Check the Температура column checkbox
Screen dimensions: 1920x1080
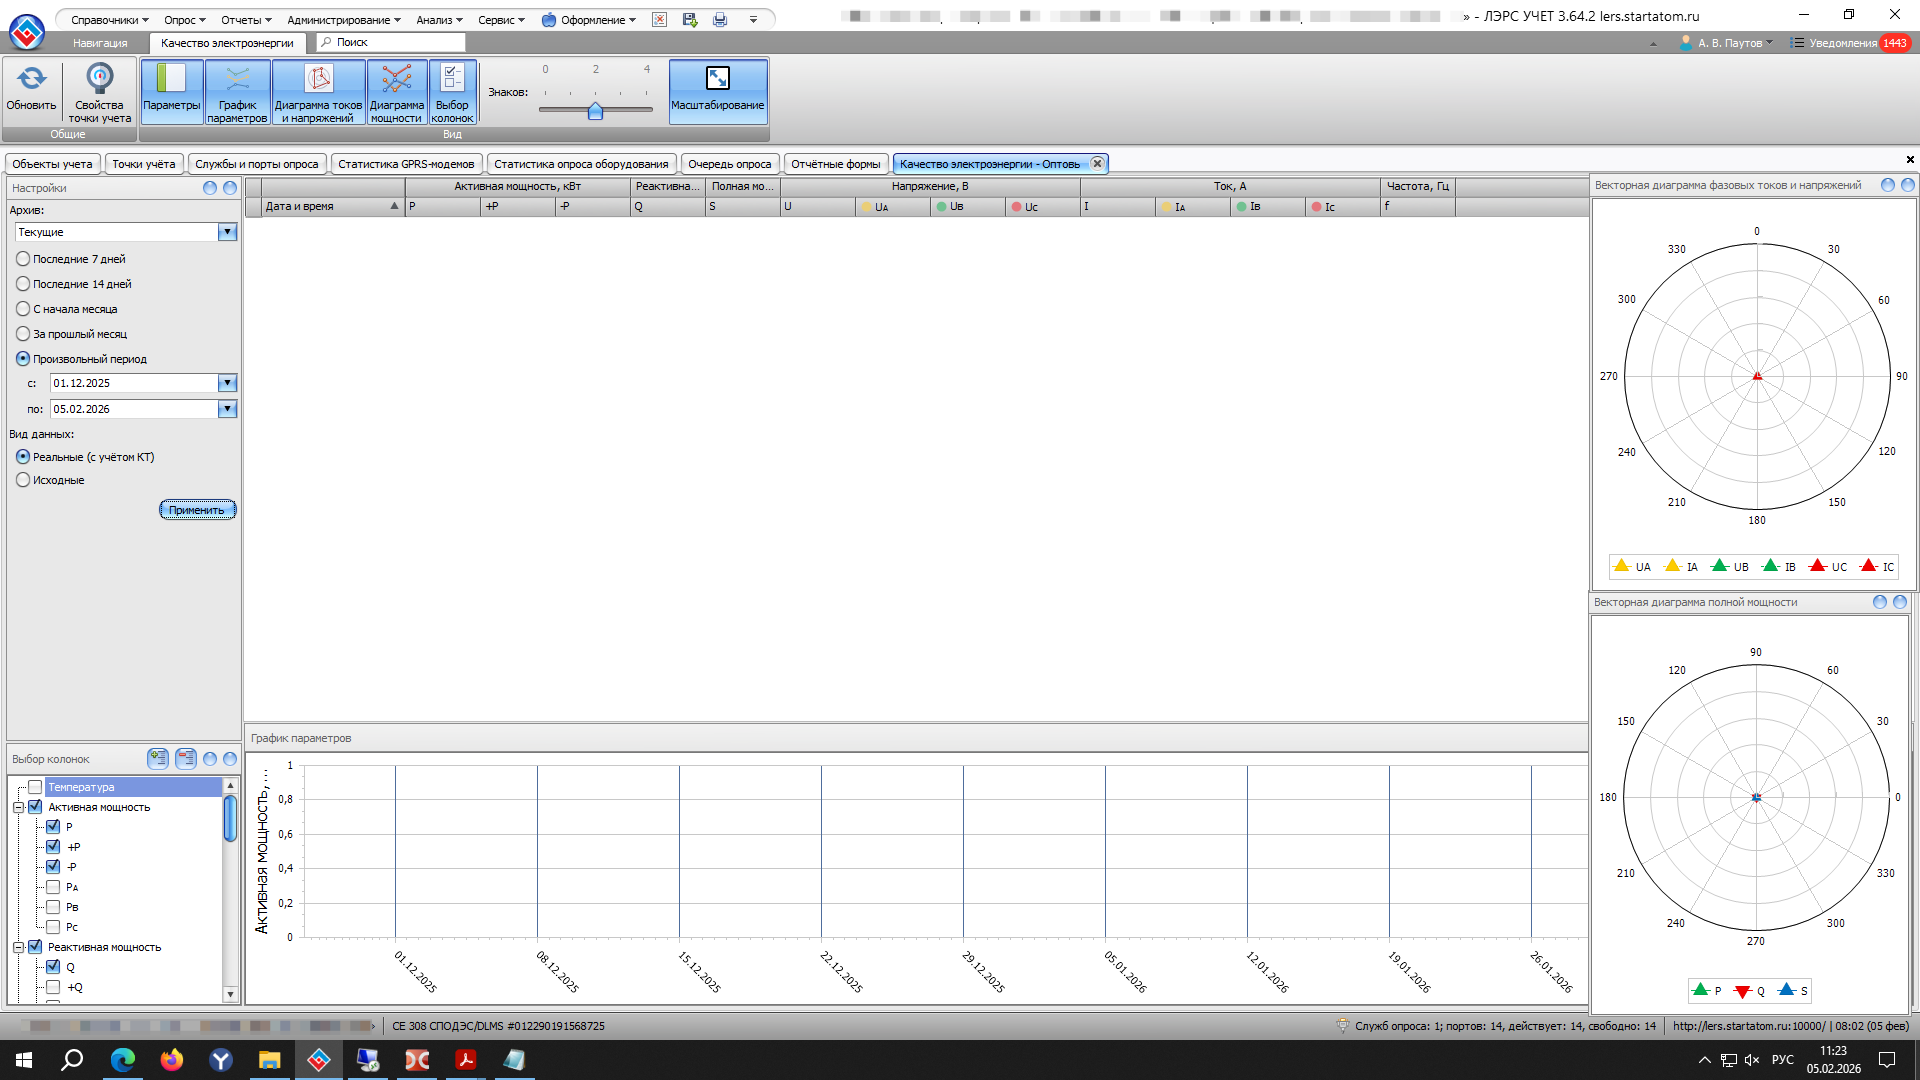coord(35,787)
